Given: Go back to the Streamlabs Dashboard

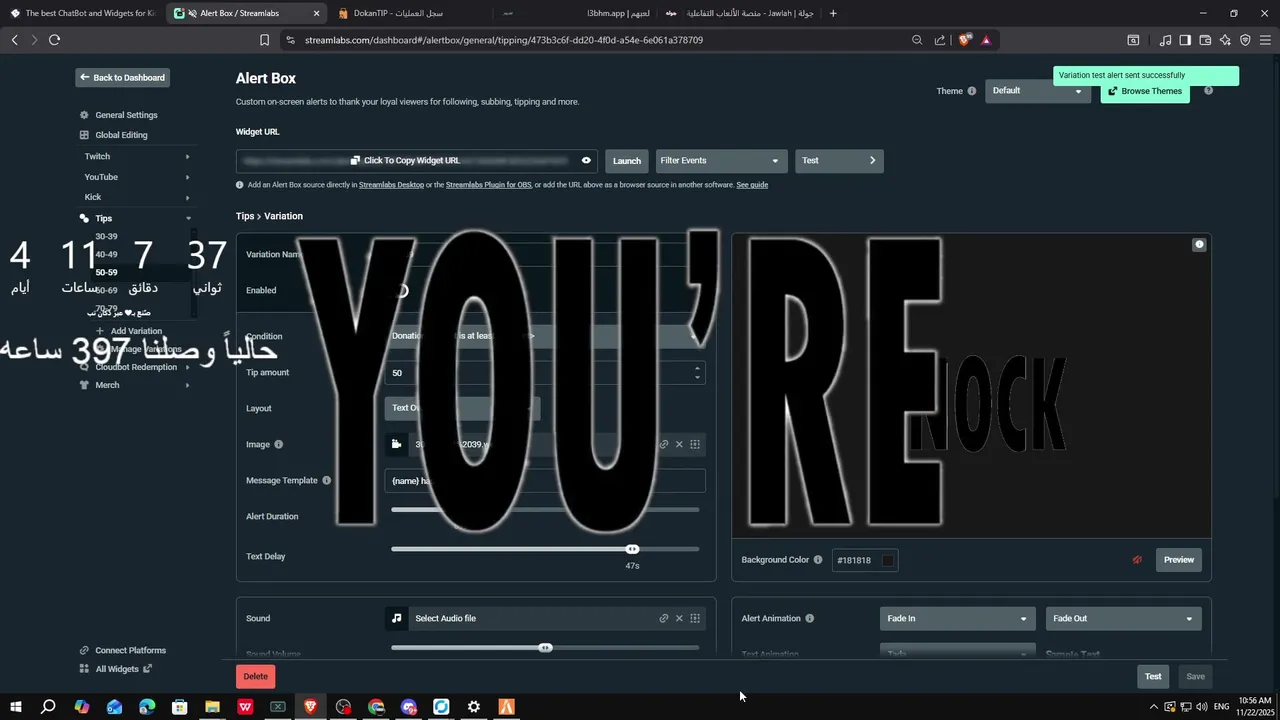Looking at the screenshot, I should [123, 77].
